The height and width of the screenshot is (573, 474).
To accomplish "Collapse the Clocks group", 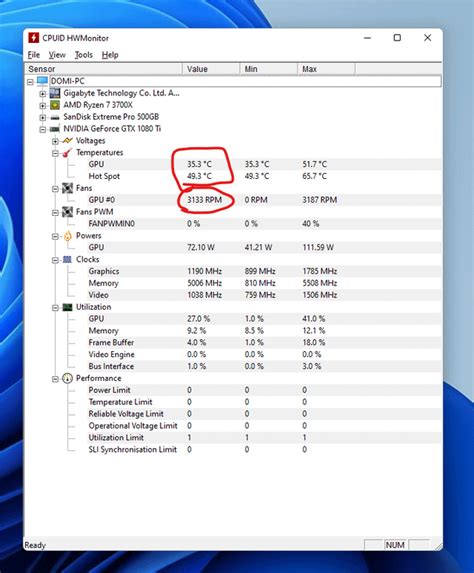I will (55, 260).
